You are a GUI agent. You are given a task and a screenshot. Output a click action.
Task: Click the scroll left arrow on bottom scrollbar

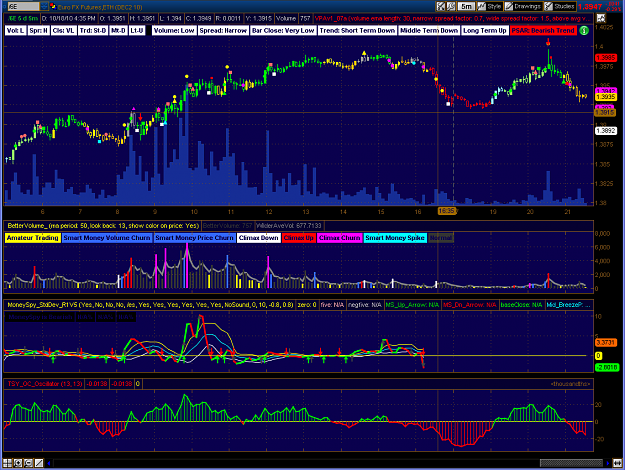click(49, 463)
